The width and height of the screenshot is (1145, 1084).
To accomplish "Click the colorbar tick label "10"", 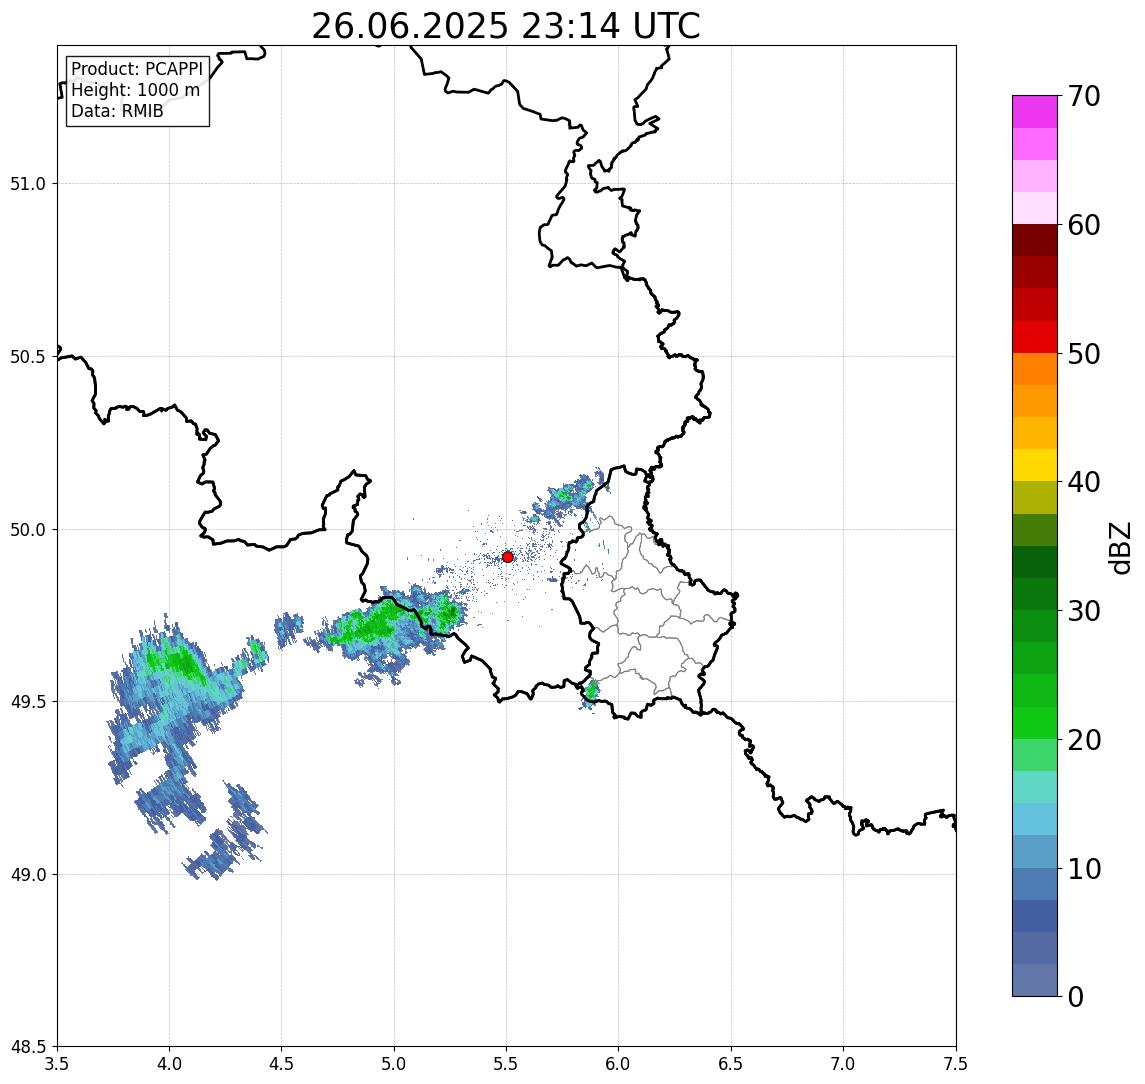I will coord(1083,869).
